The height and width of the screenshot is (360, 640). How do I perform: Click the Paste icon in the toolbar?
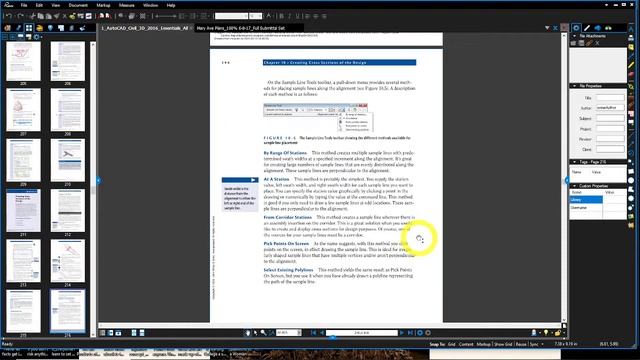tap(48, 16)
